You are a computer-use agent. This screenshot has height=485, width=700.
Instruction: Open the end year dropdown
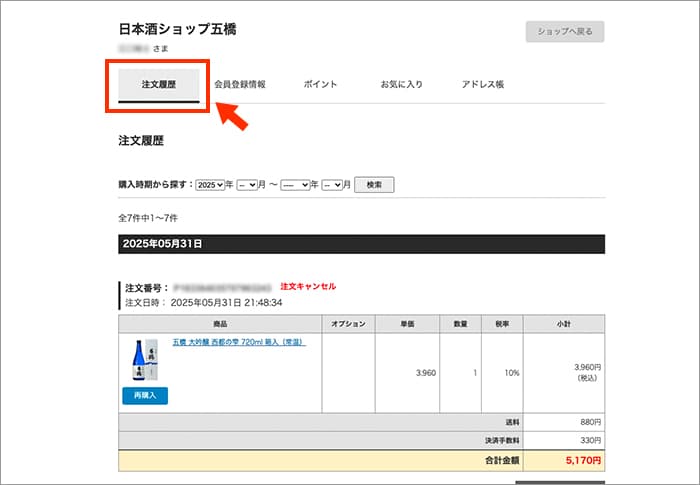[294, 185]
